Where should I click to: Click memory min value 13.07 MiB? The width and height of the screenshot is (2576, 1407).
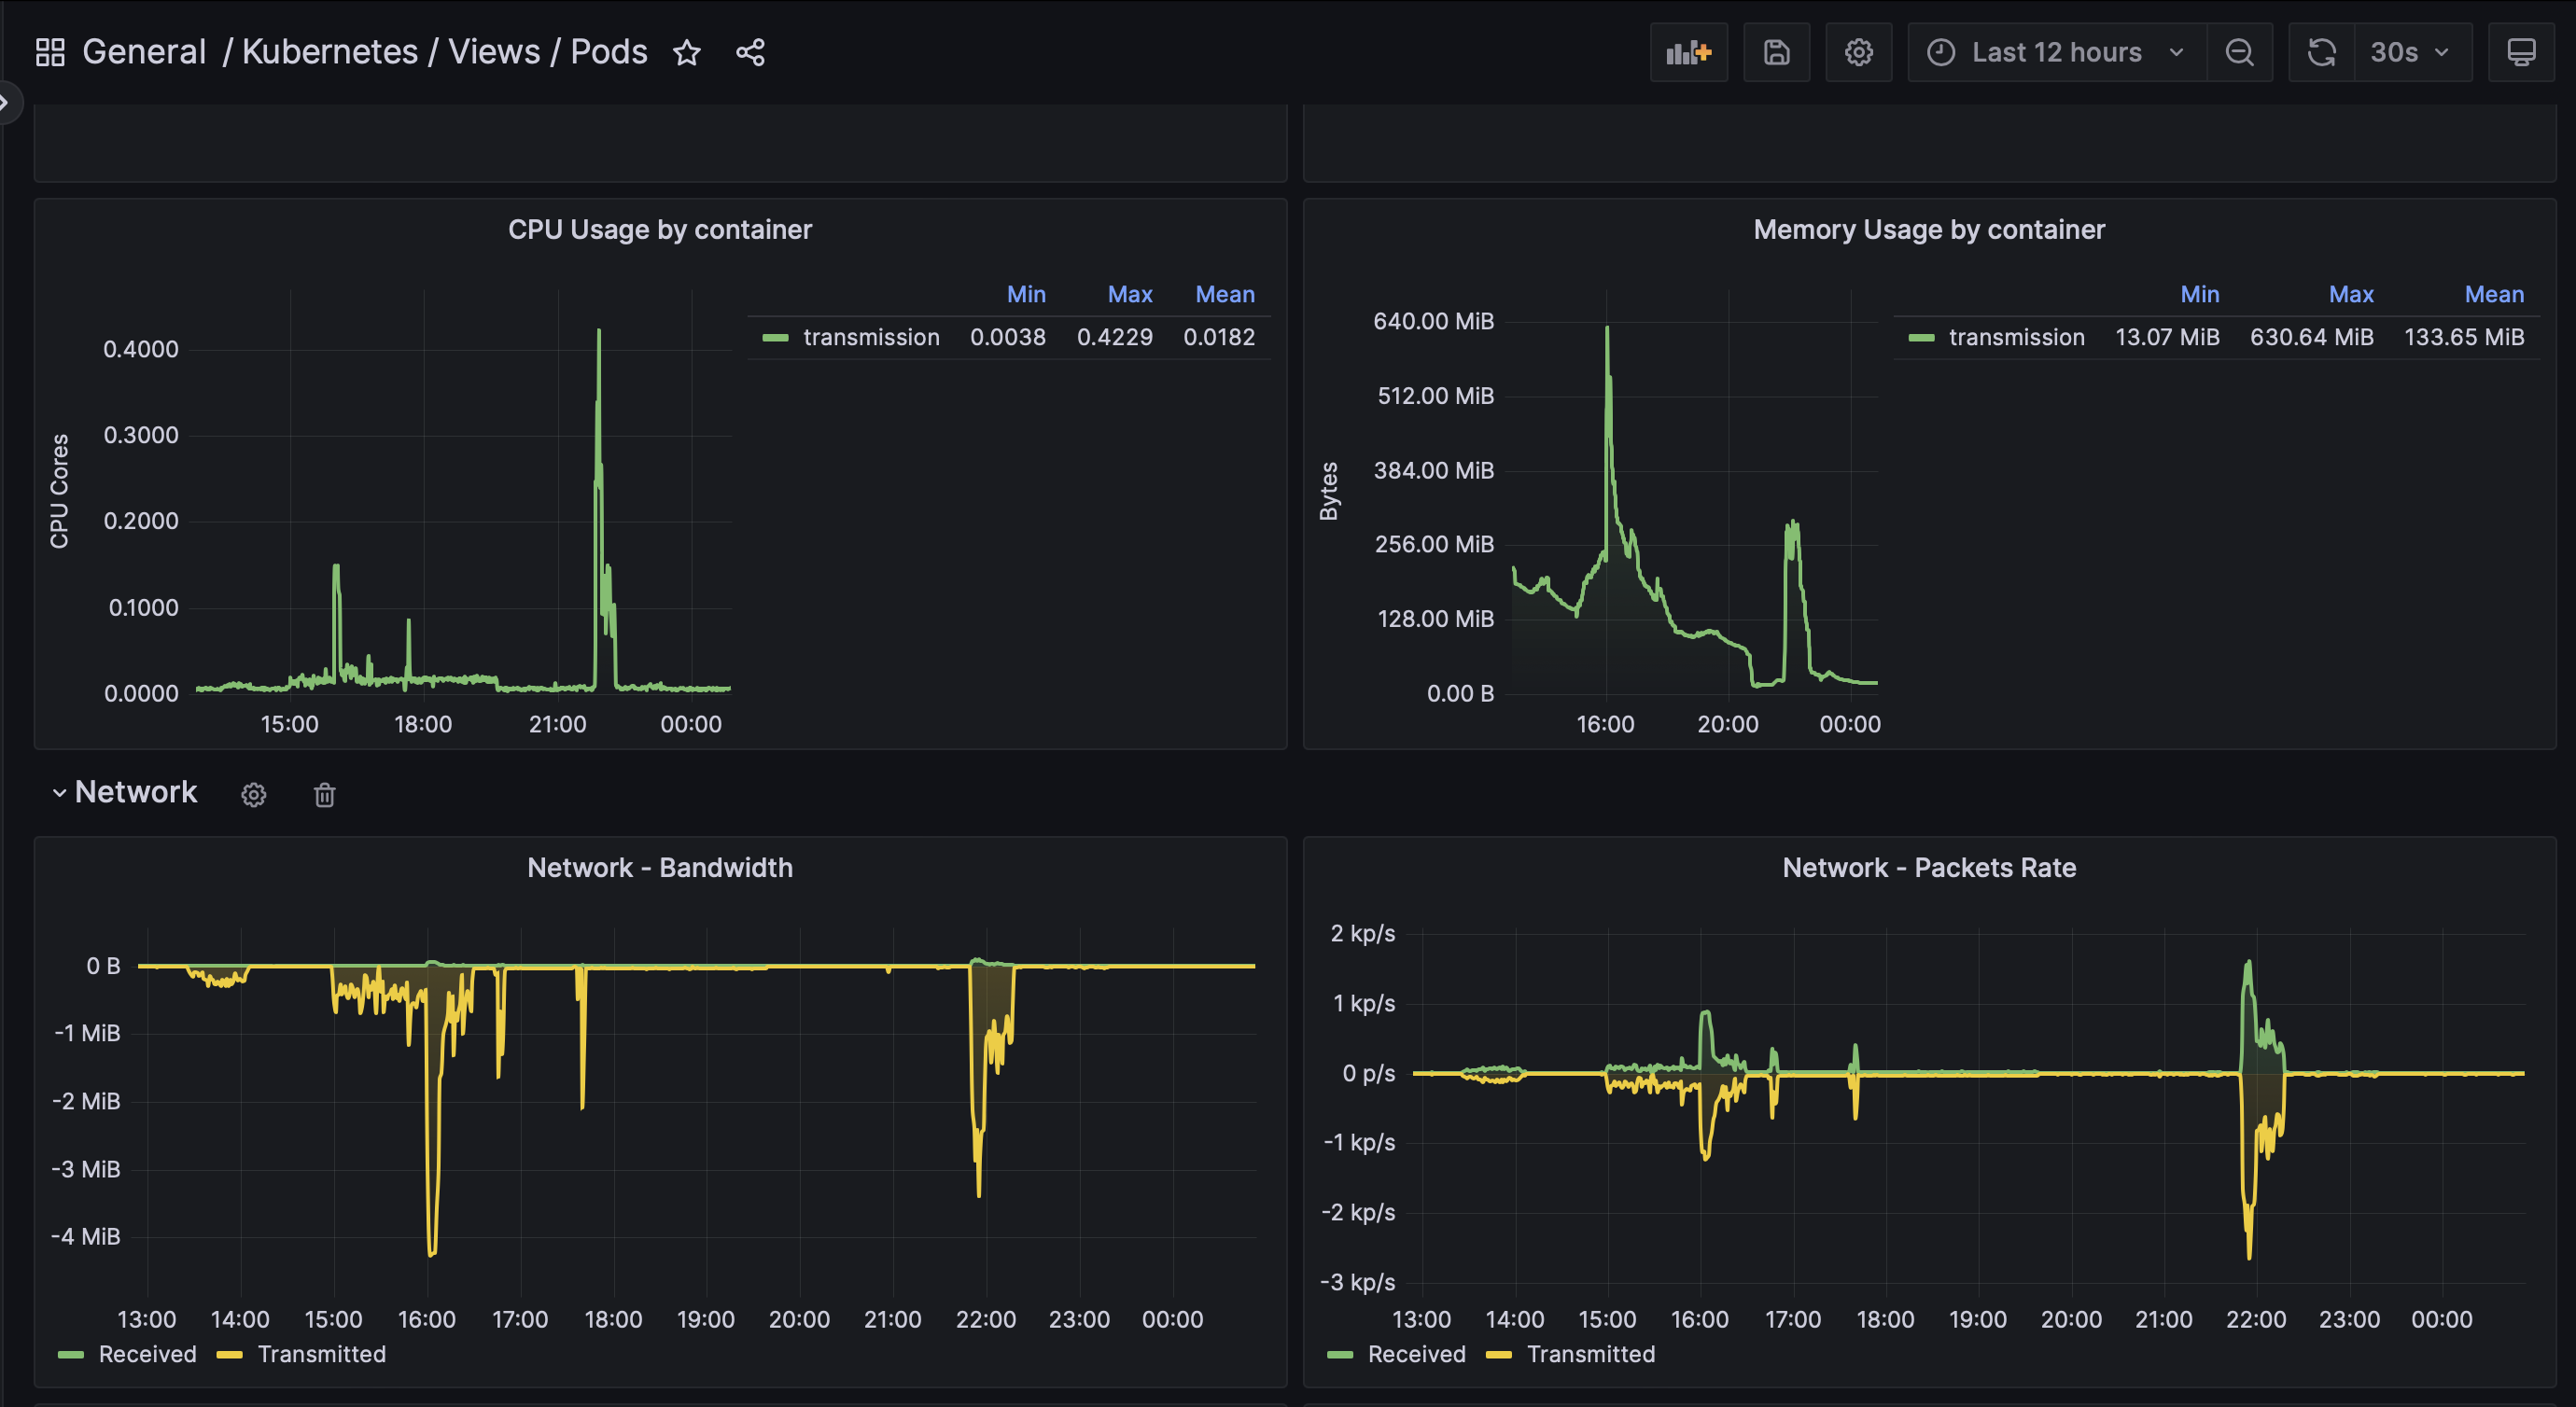pyautogui.click(x=2167, y=337)
